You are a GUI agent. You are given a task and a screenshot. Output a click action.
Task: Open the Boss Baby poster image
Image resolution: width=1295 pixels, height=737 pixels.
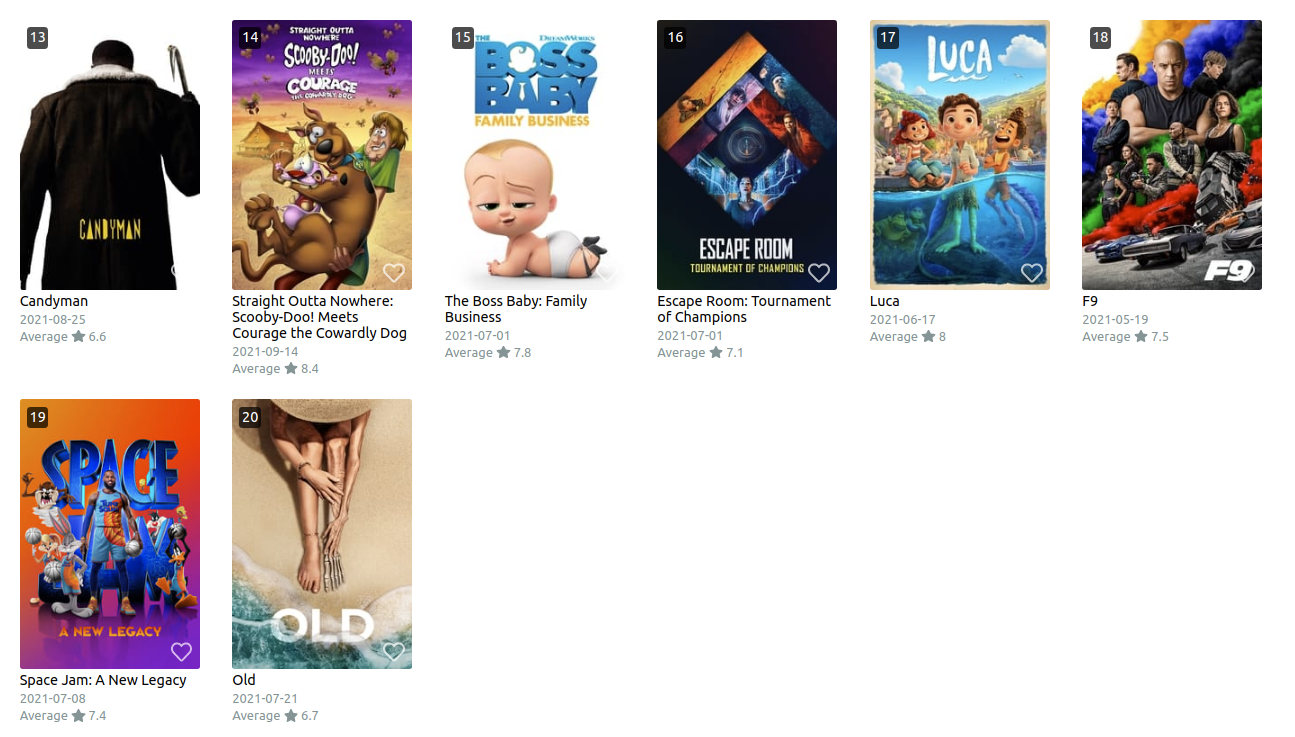tap(535, 155)
